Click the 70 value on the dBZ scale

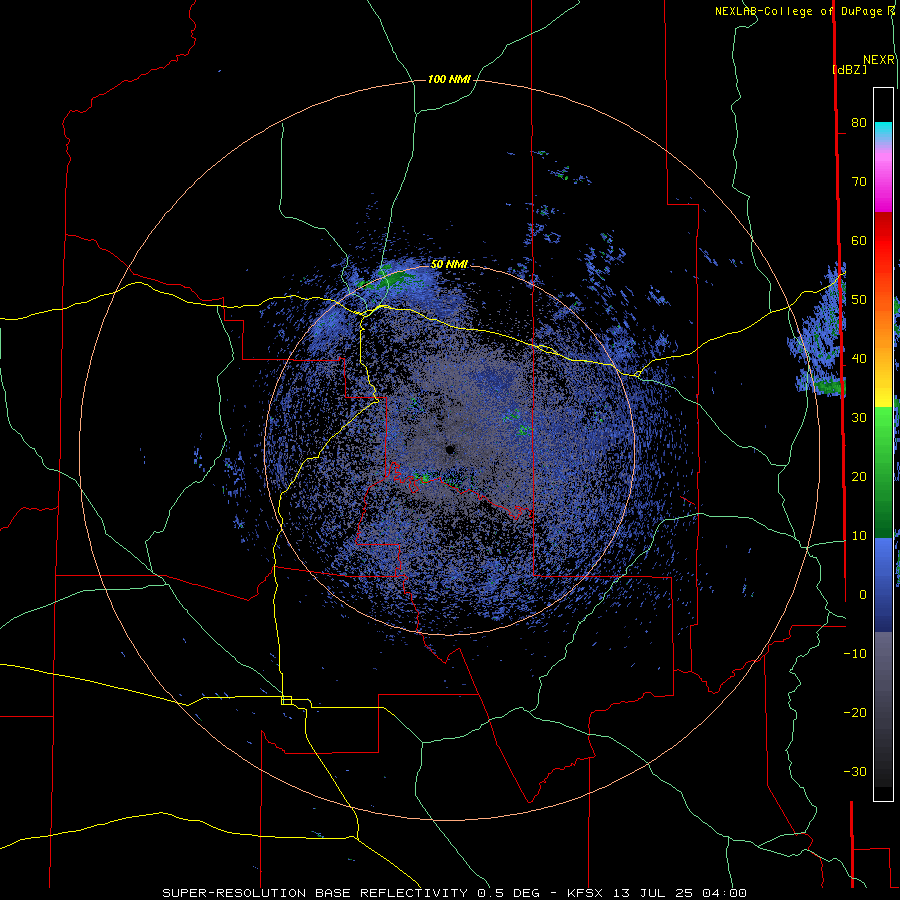pos(859,181)
